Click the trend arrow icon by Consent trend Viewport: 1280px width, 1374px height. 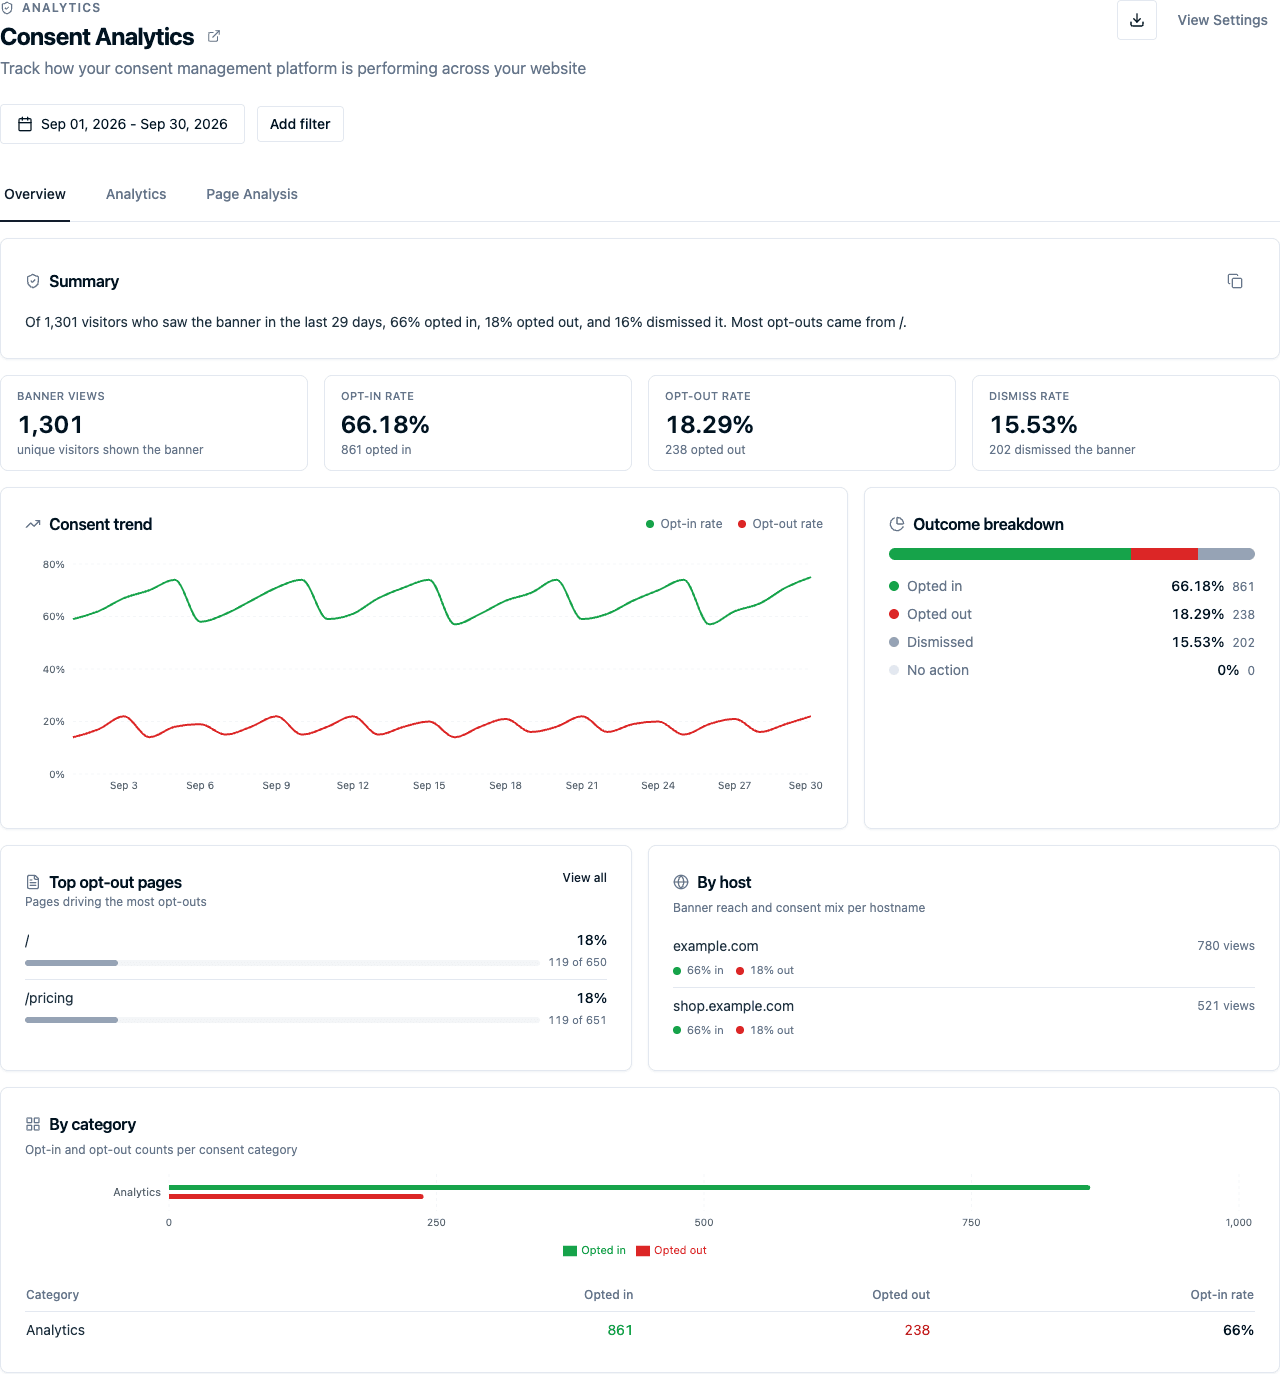pos(33,524)
